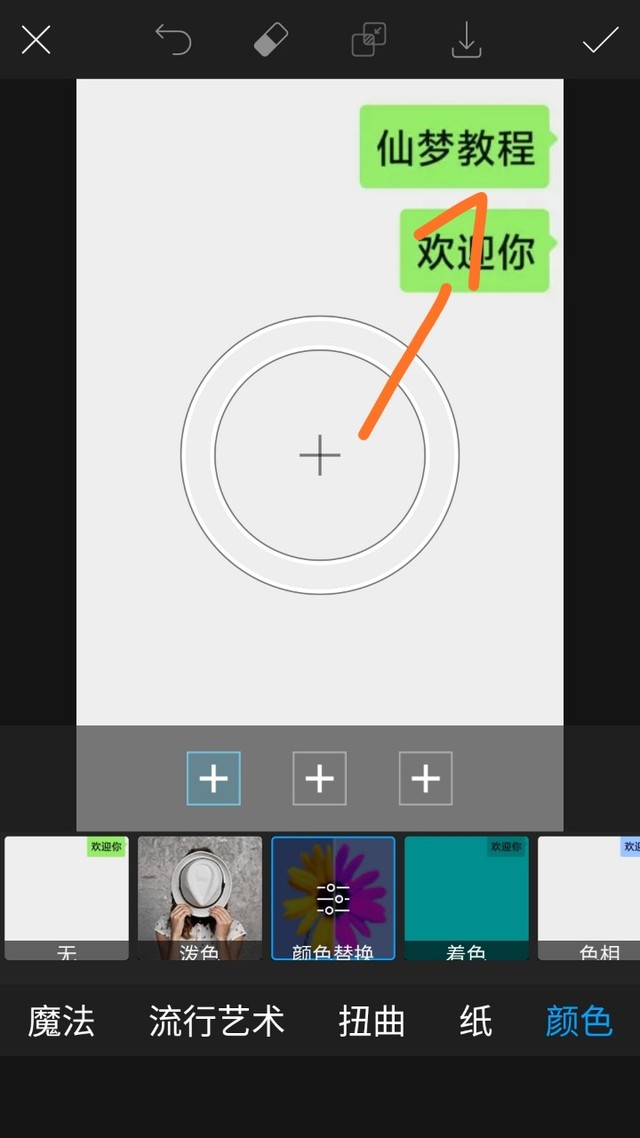Image resolution: width=640 pixels, height=1138 pixels.
Task: Switch to the 魔法 category tab
Action: (61, 1021)
